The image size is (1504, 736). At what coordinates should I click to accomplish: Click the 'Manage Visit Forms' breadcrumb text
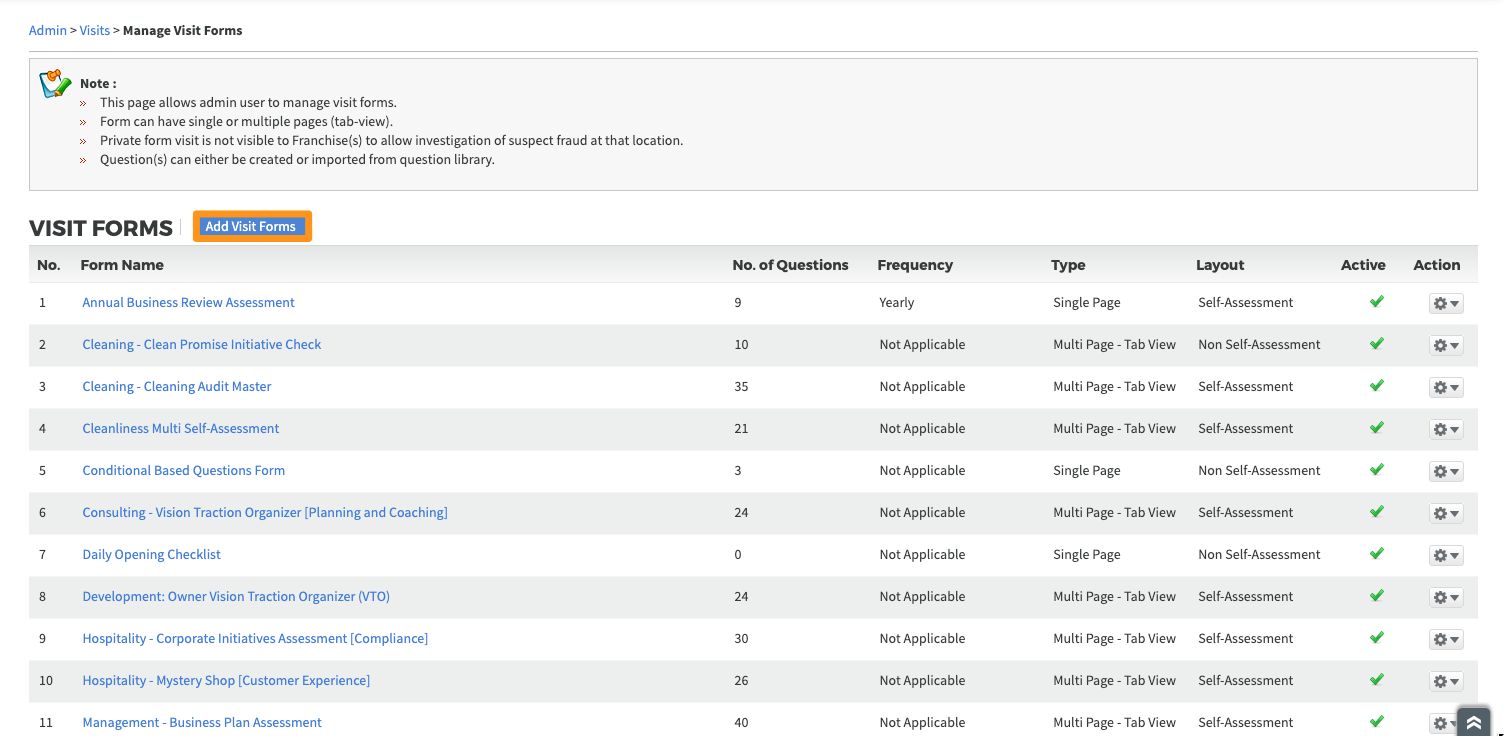[x=183, y=30]
